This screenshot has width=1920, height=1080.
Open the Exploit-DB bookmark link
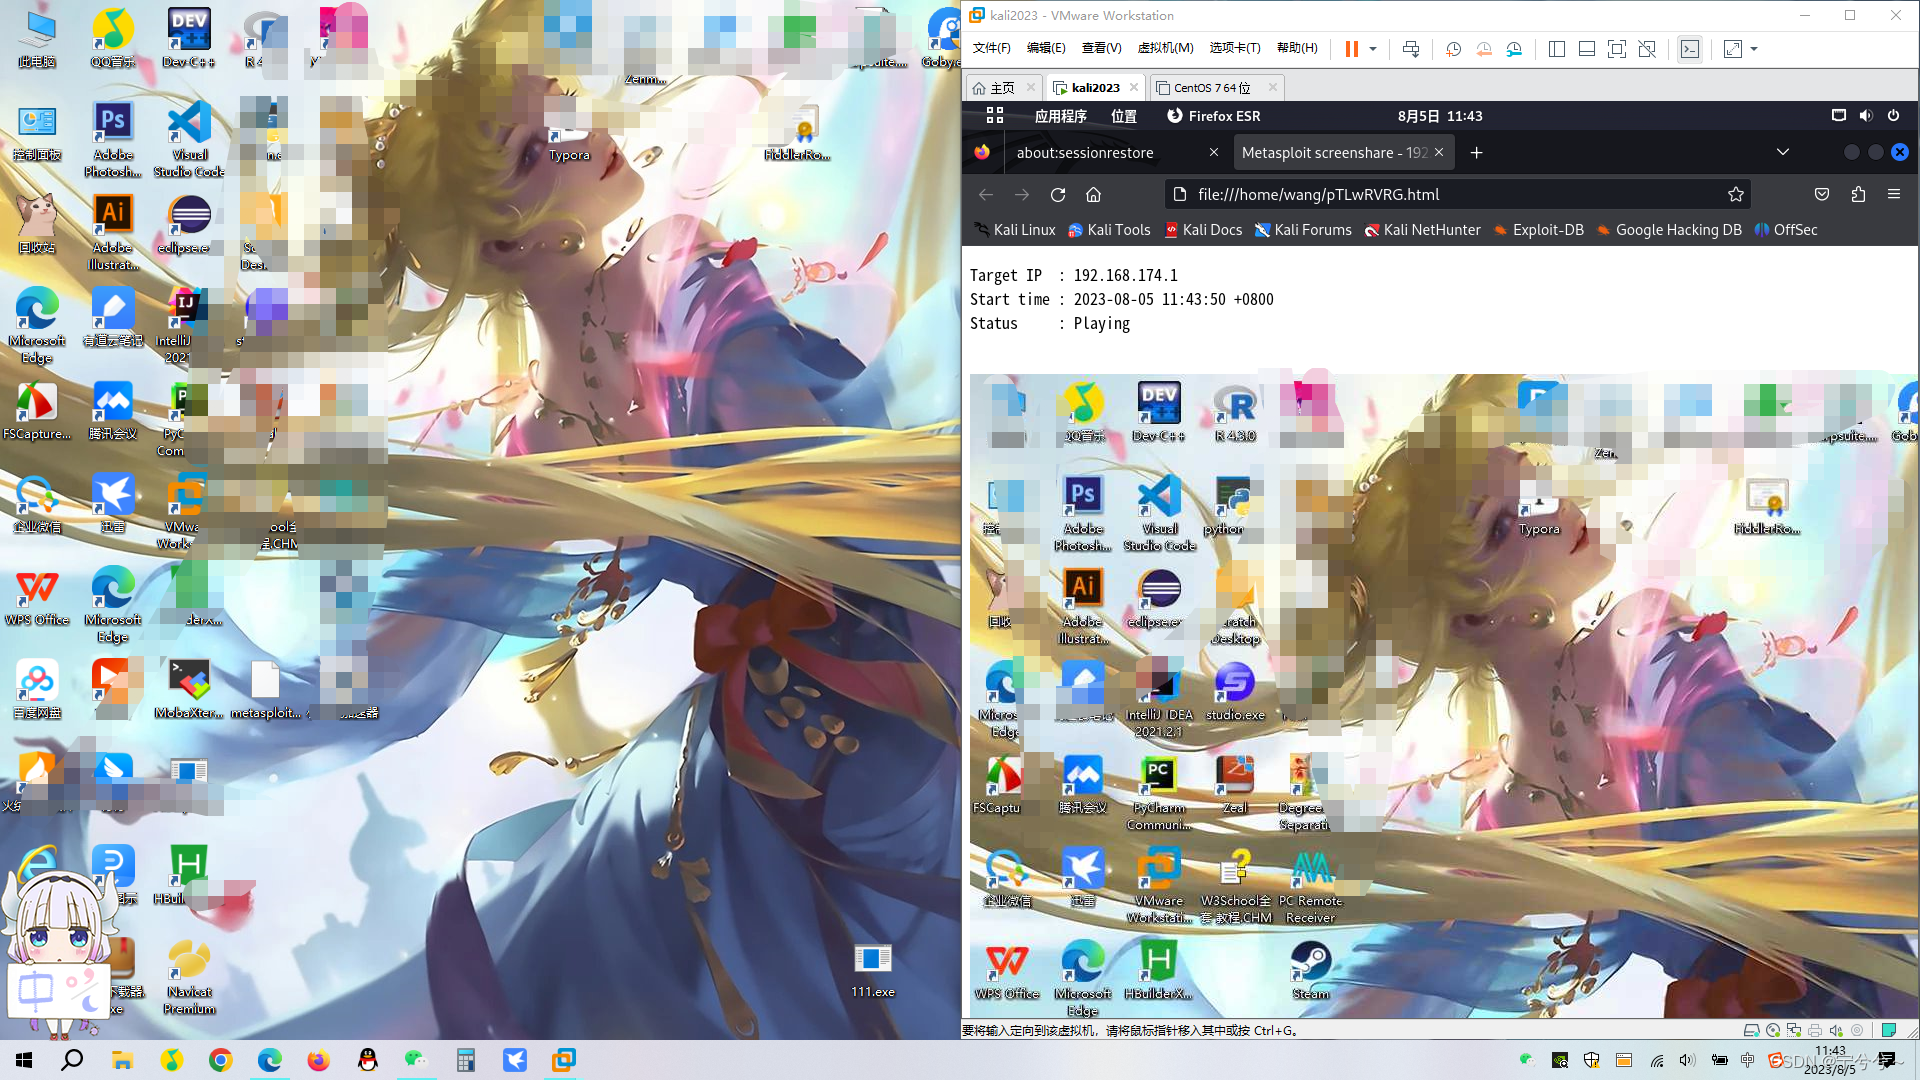point(1539,230)
